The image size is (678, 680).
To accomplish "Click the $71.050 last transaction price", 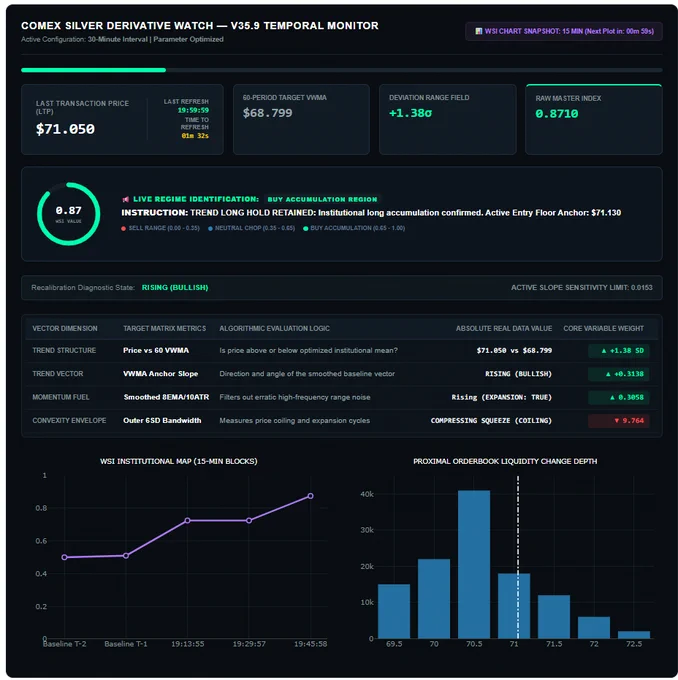I will point(65,129).
